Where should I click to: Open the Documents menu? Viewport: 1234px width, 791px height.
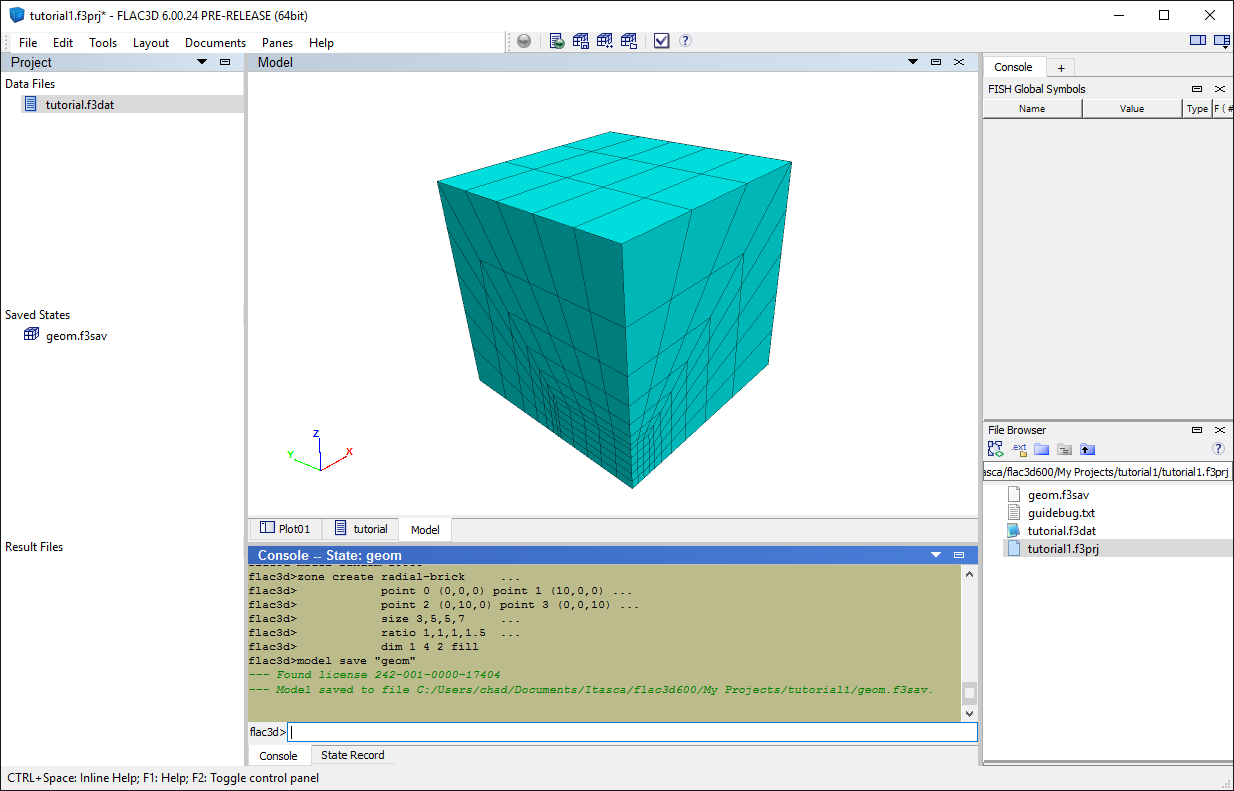pos(215,43)
